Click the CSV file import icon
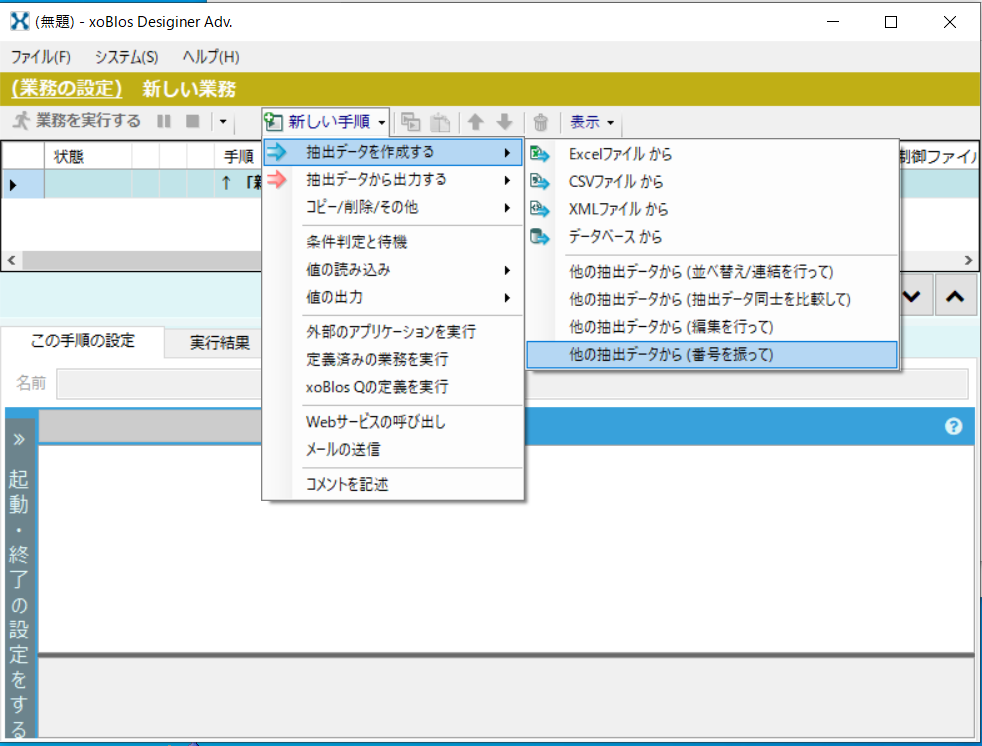 (540, 182)
